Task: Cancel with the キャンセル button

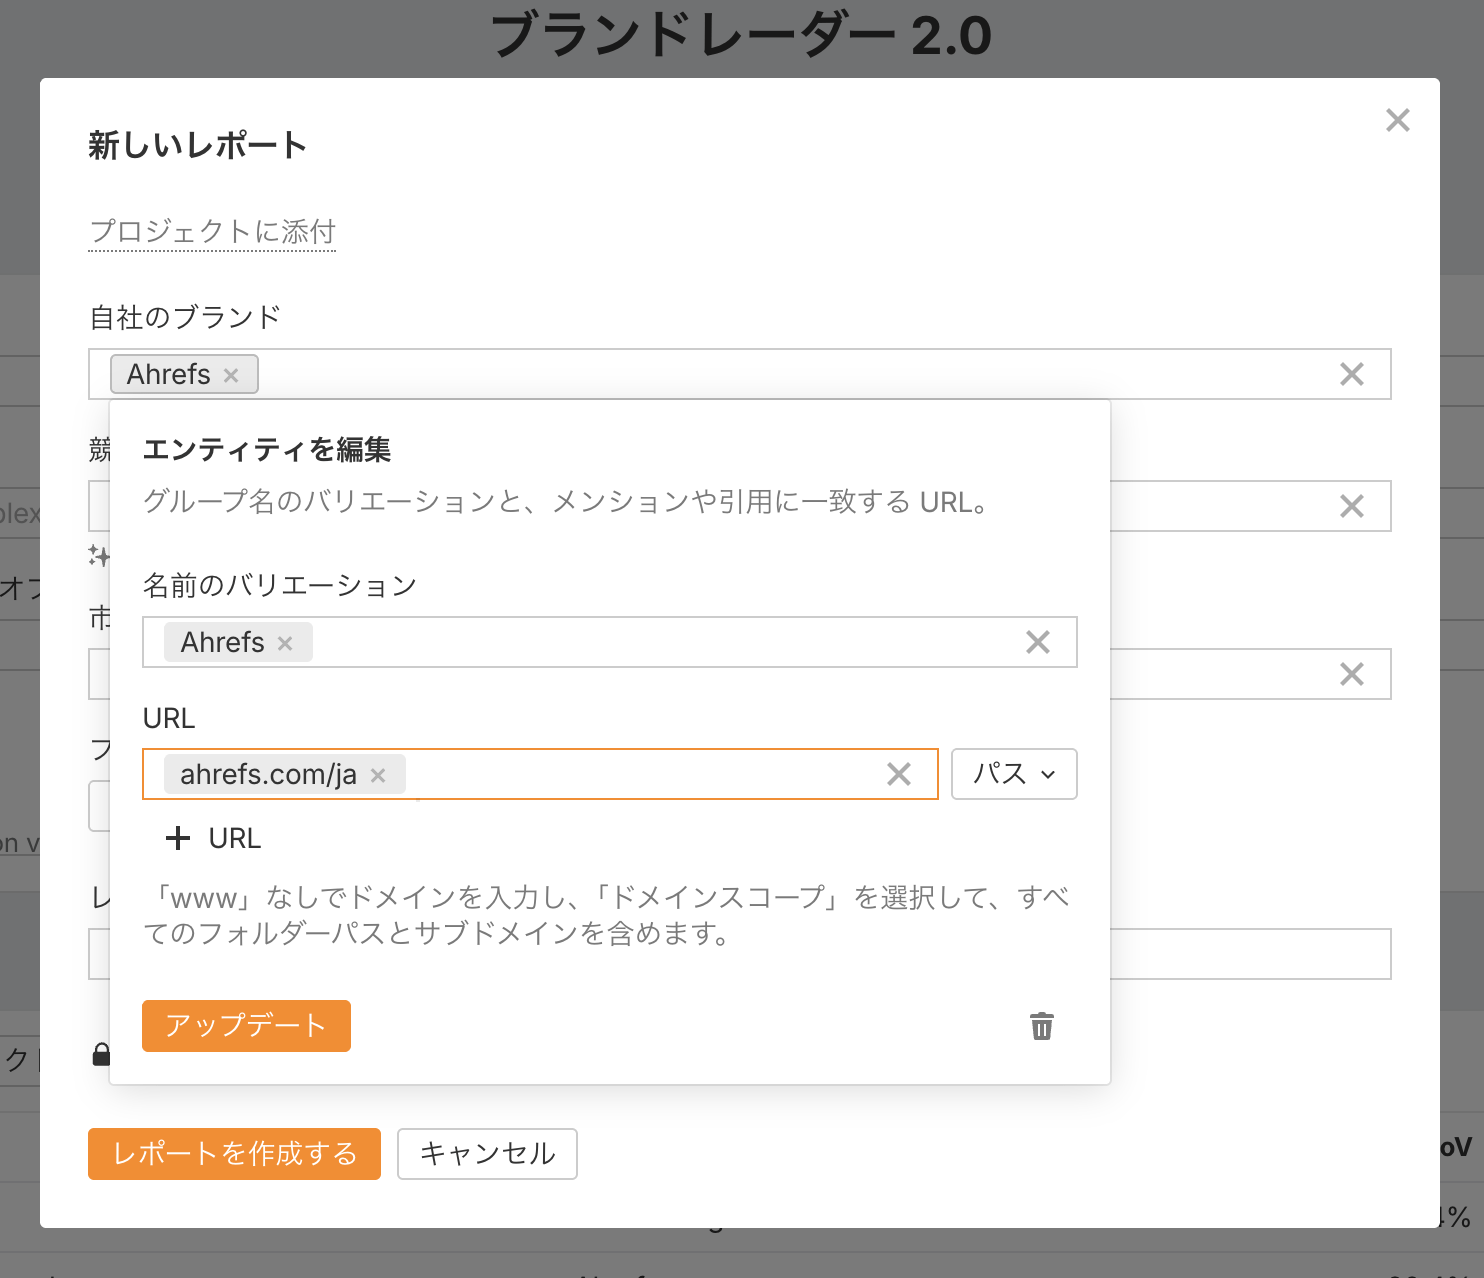Action: pos(487,1154)
